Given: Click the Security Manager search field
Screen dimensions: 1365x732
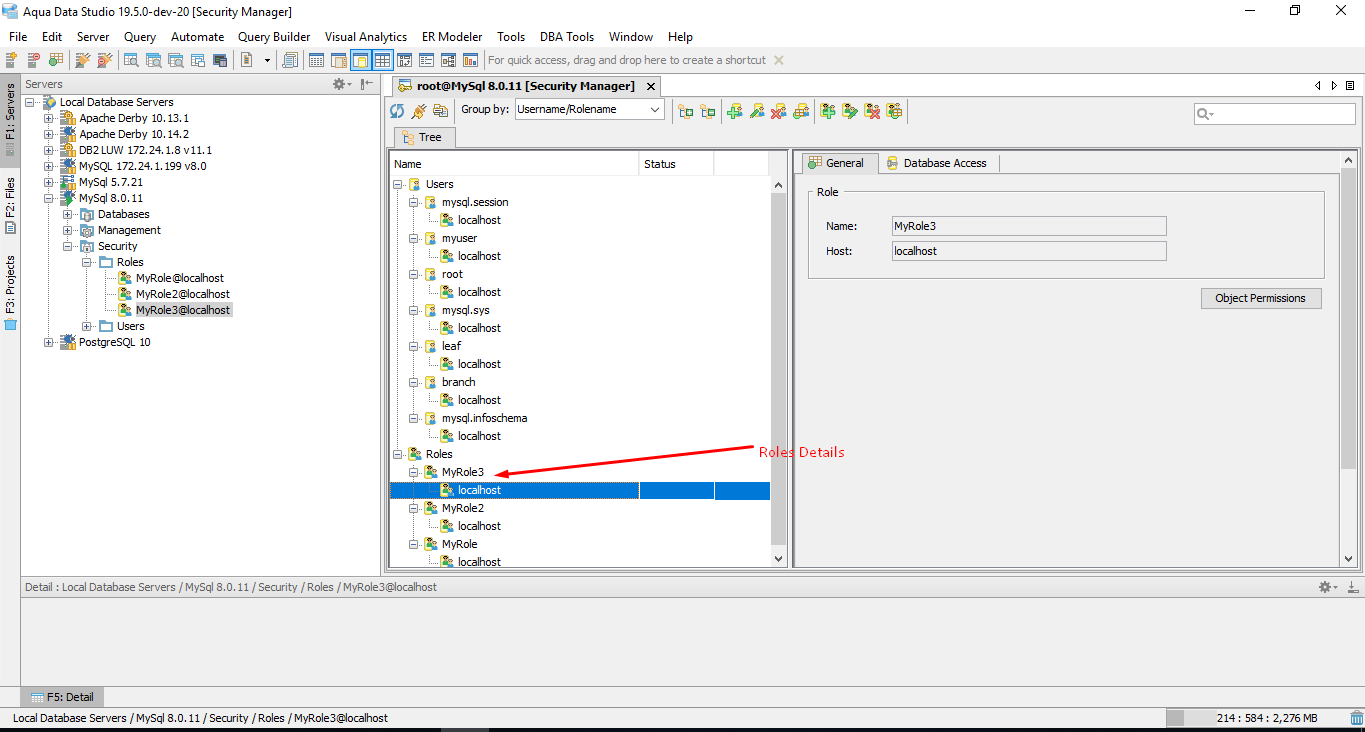Looking at the screenshot, I should pyautogui.click(x=1275, y=114).
